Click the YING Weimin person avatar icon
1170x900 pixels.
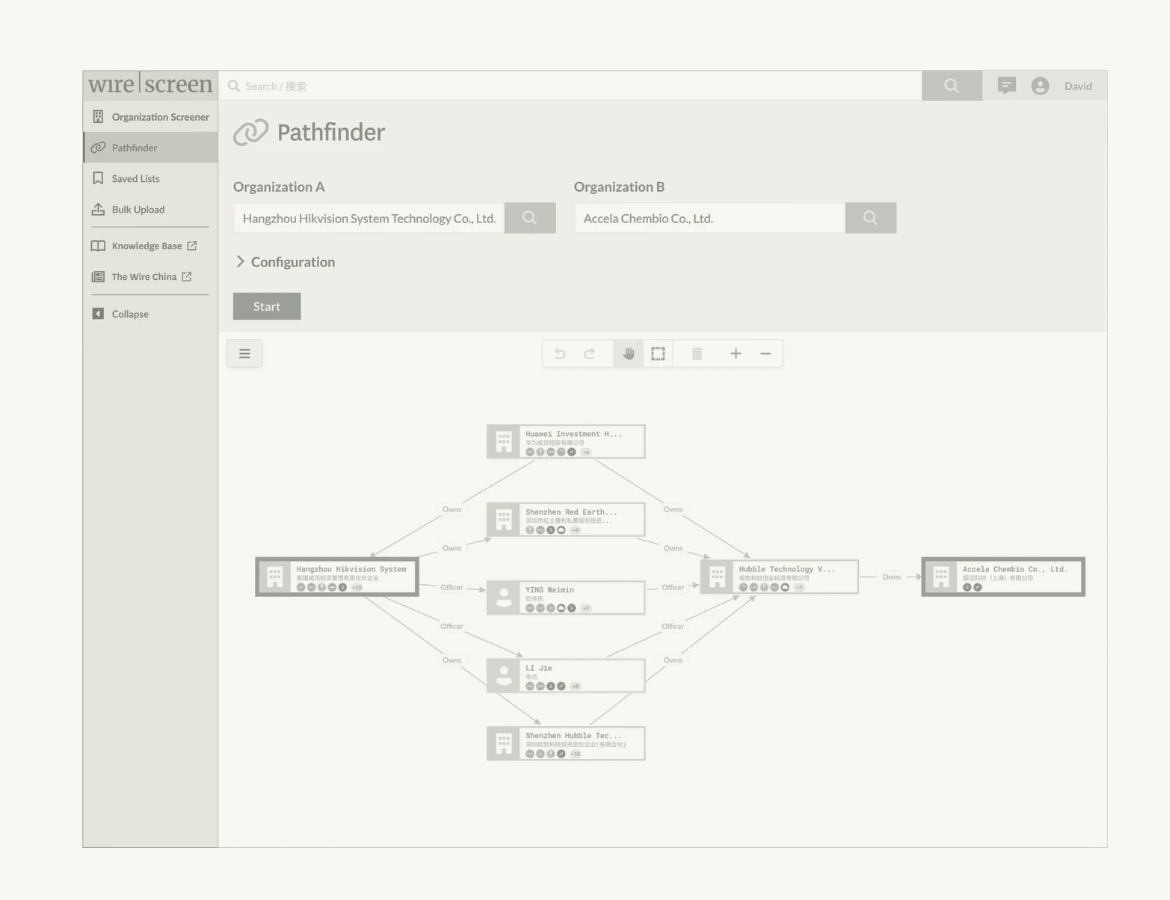pos(504,598)
